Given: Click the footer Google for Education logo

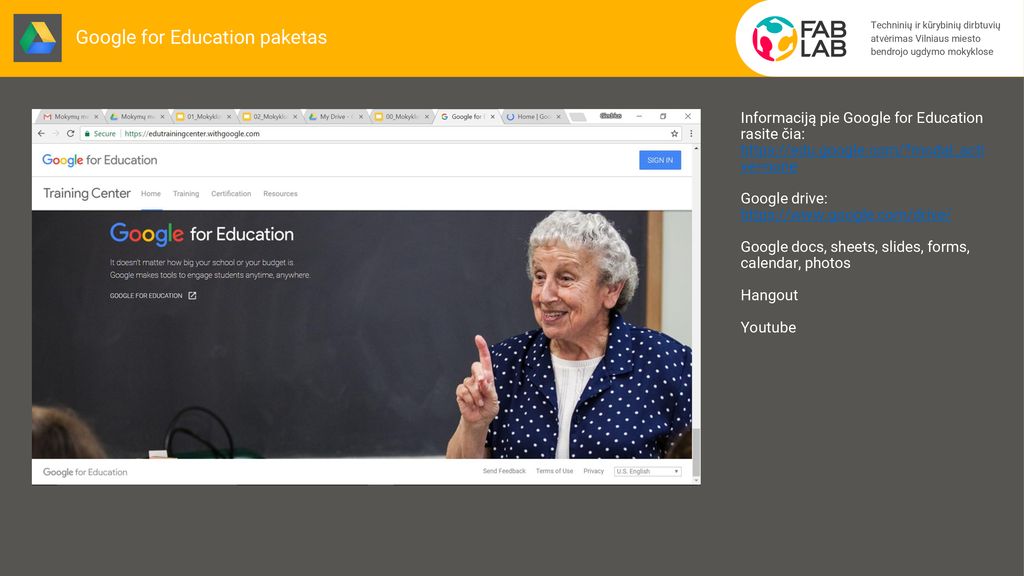Looking at the screenshot, I should tap(85, 472).
